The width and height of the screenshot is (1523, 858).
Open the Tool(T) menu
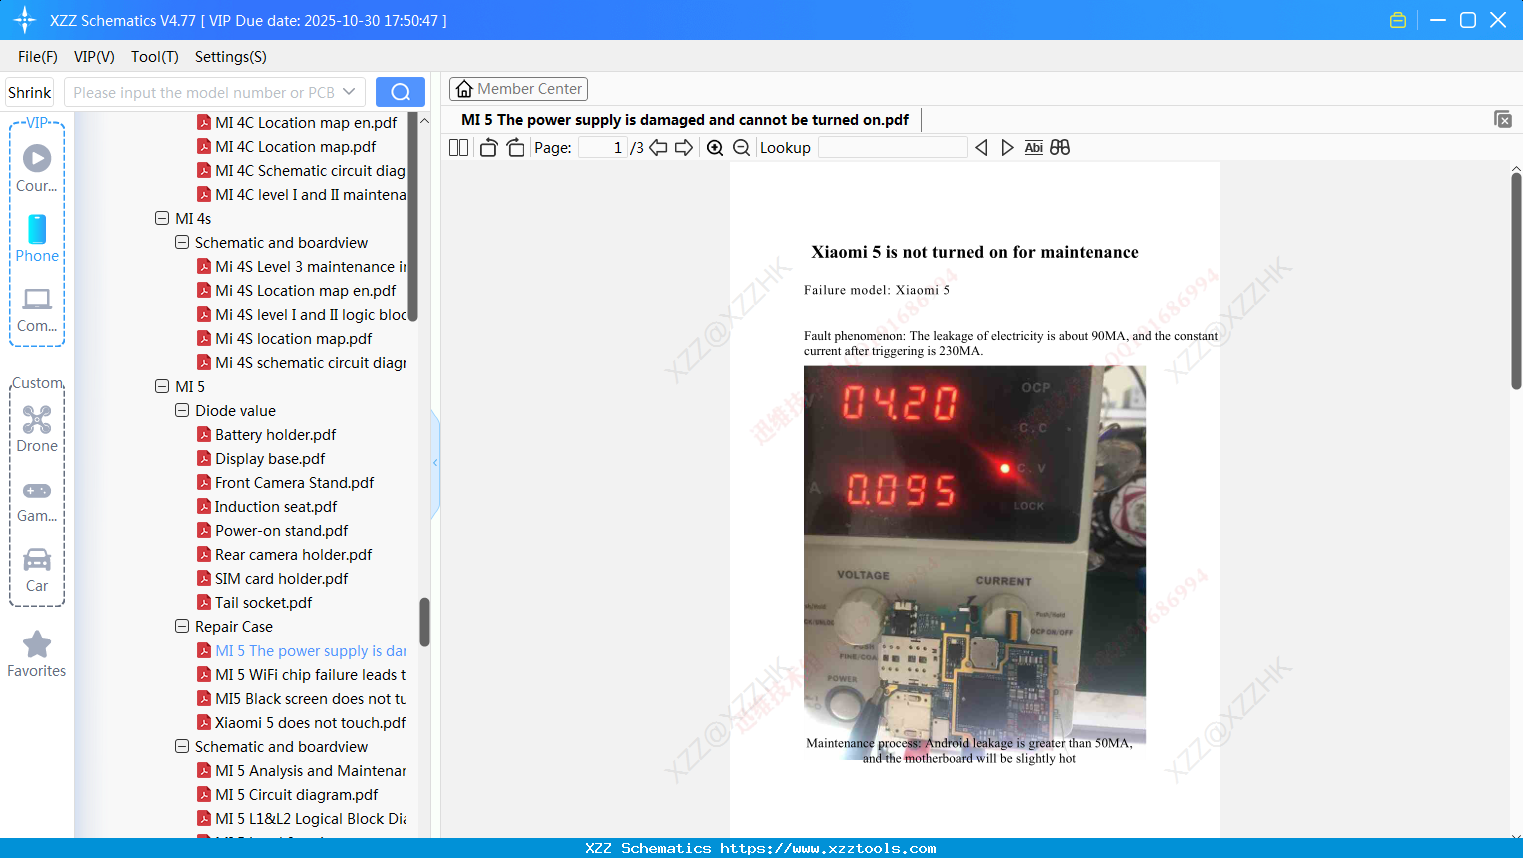154,57
